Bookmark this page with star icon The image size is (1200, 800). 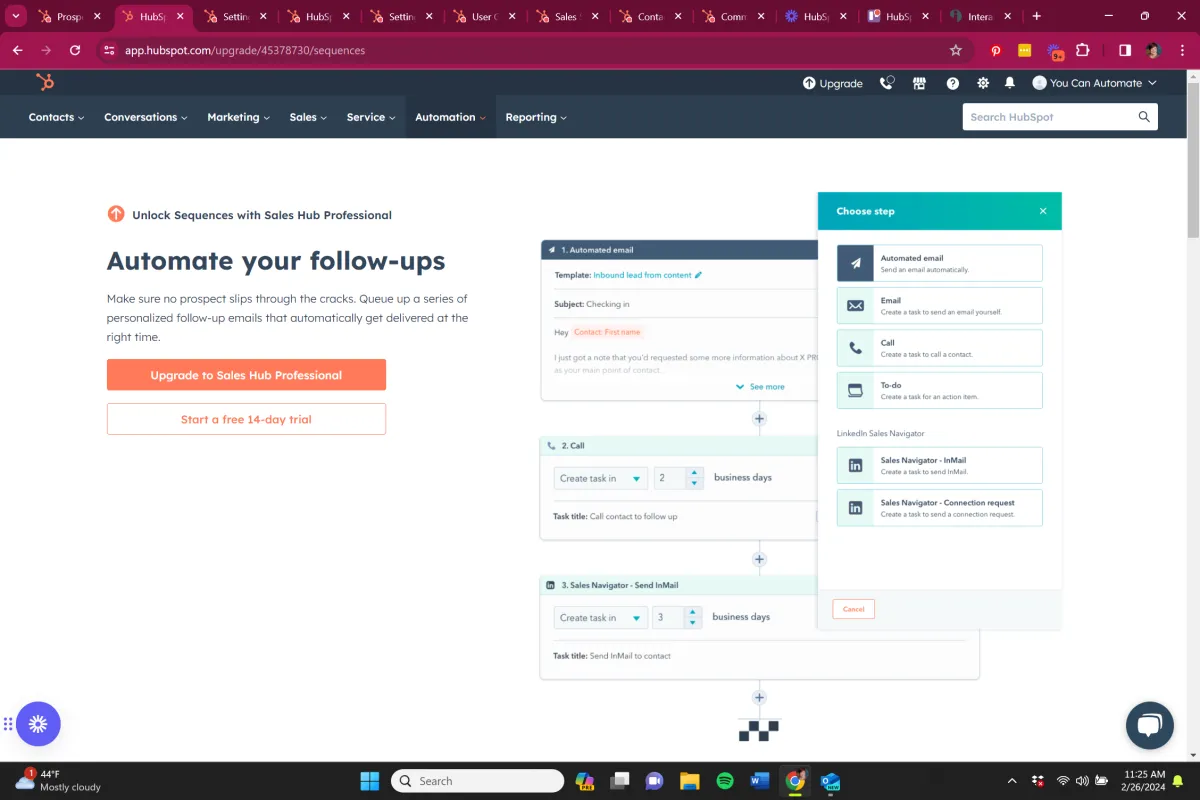tap(956, 50)
